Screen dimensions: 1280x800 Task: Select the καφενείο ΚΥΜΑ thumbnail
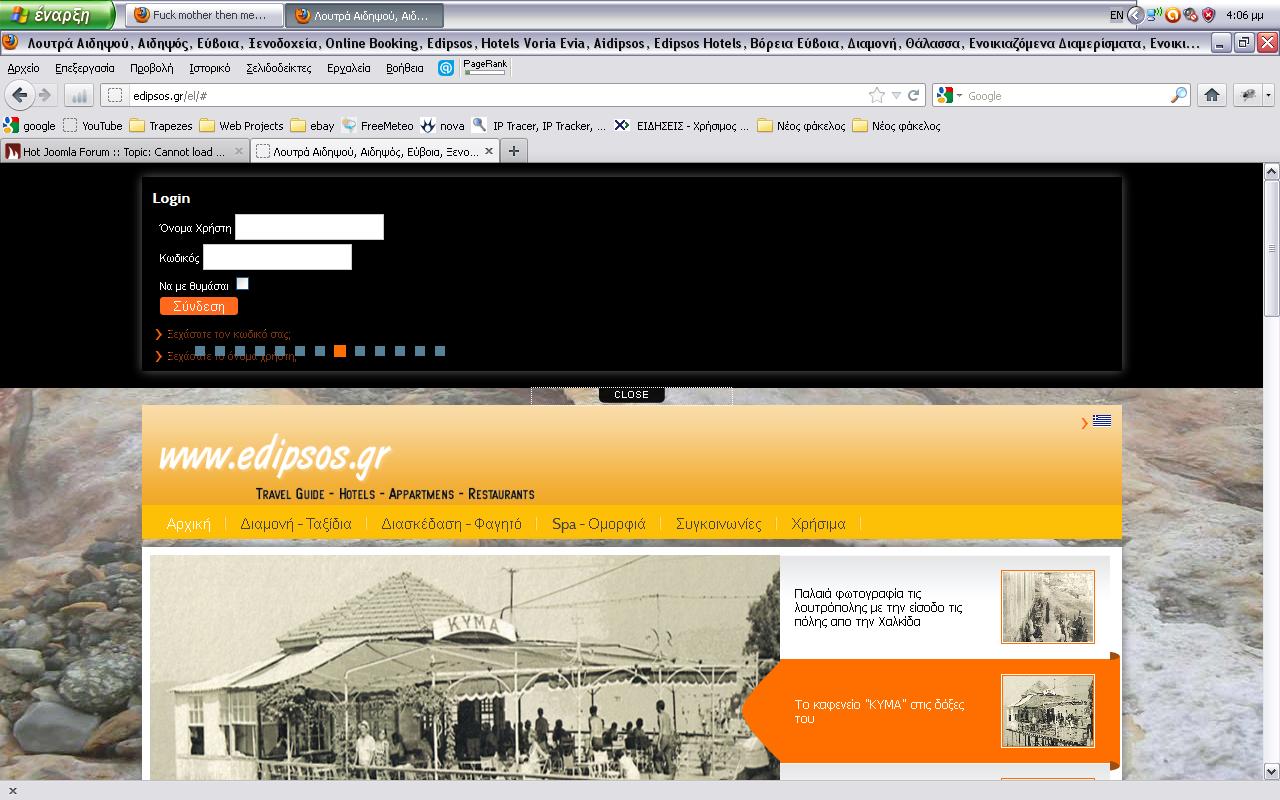(1047, 711)
